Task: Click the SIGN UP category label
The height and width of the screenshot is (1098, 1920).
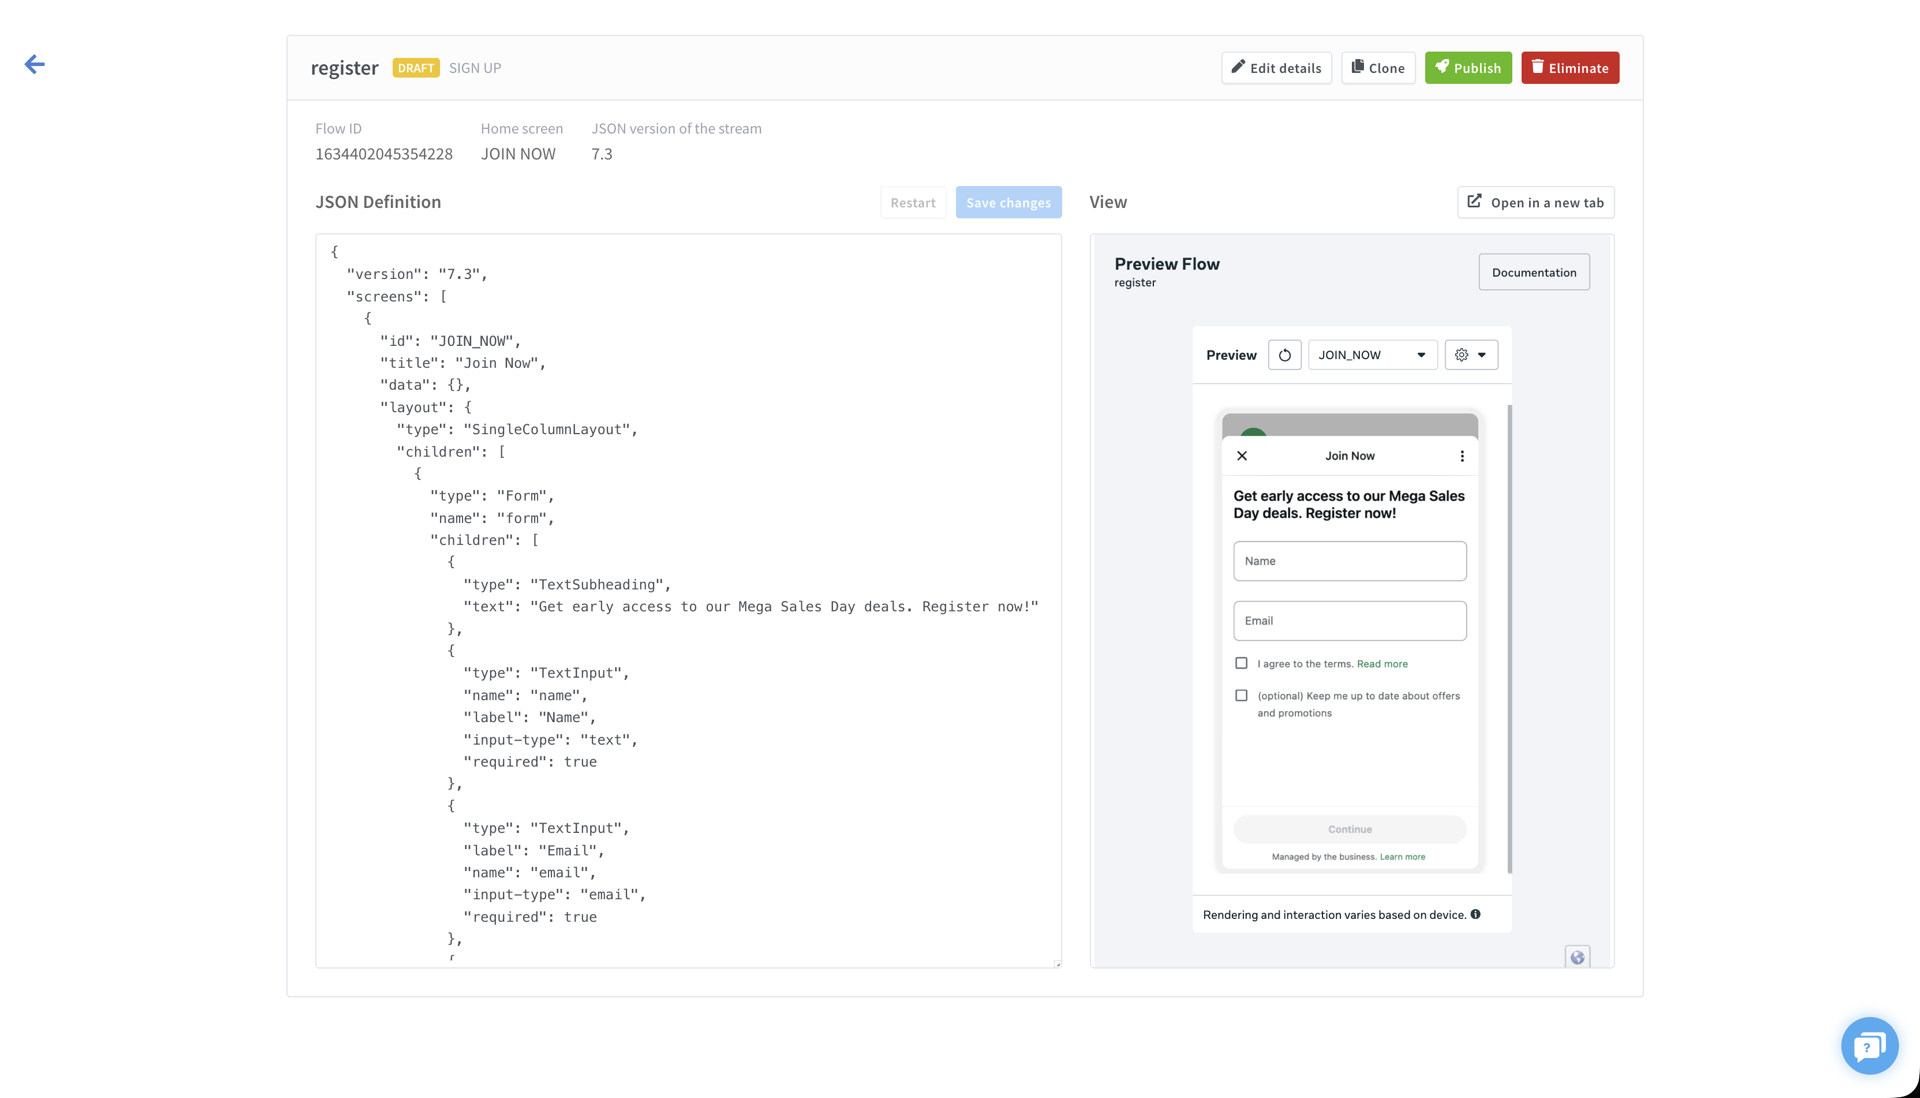Action: pos(475,68)
